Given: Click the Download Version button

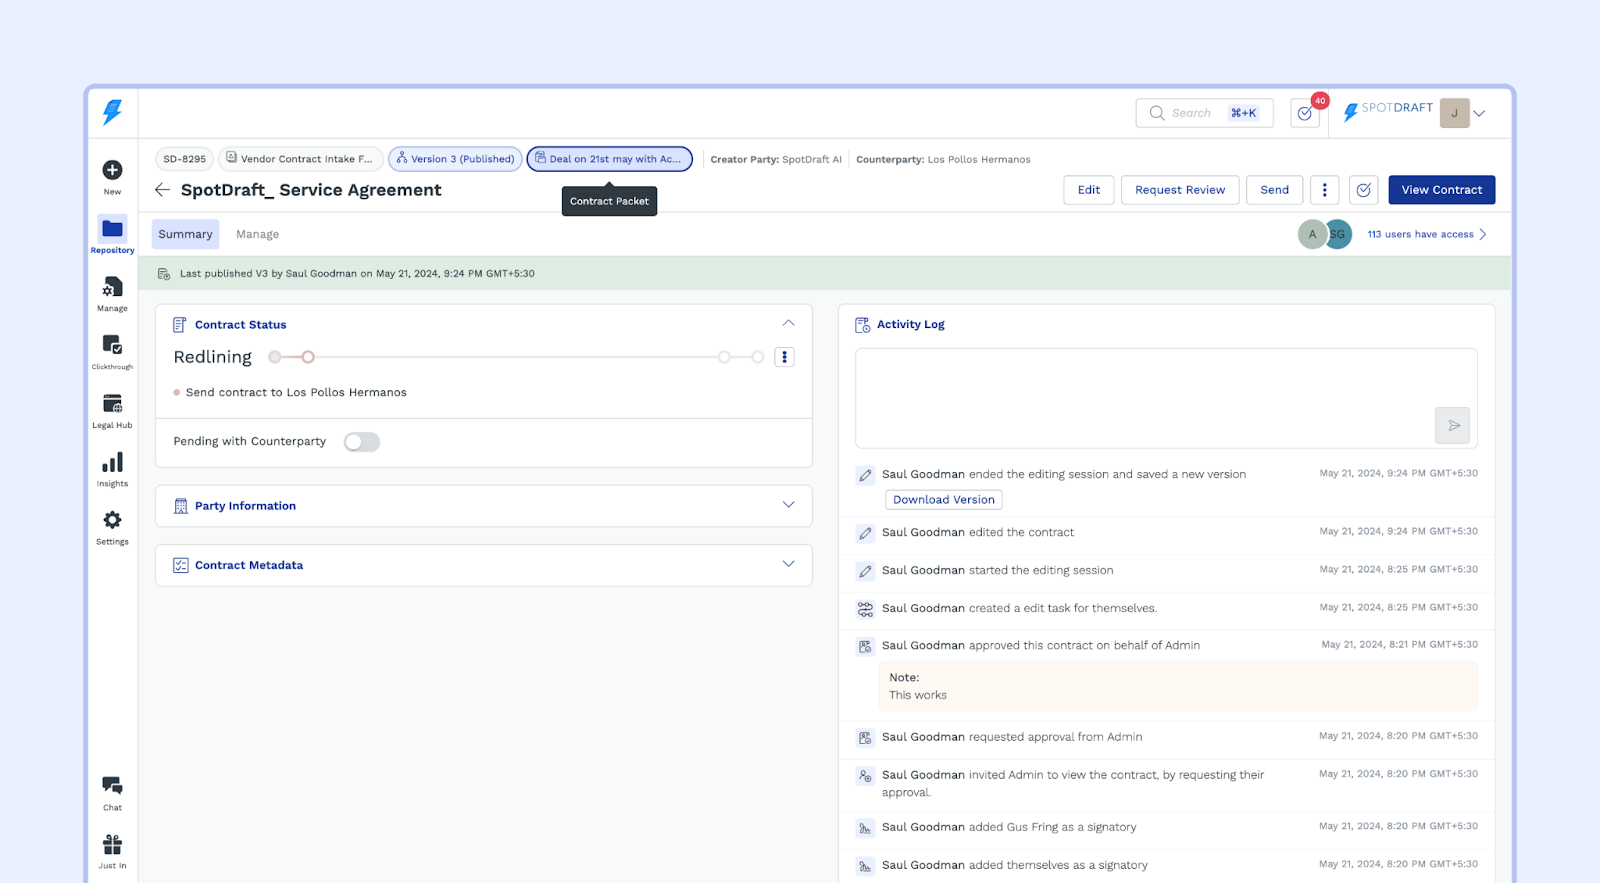Looking at the screenshot, I should pyautogui.click(x=943, y=500).
